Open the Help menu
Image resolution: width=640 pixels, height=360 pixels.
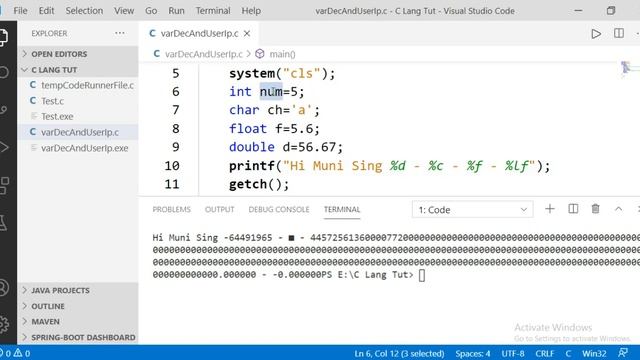coord(251,11)
